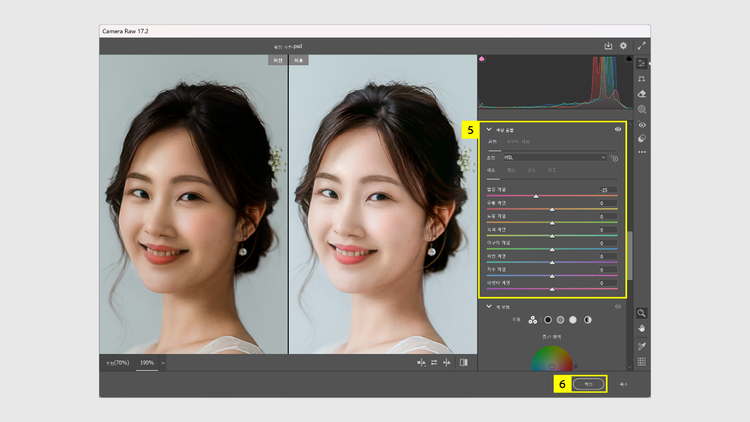Open the Presets overlapping circles icon

[x=641, y=139]
